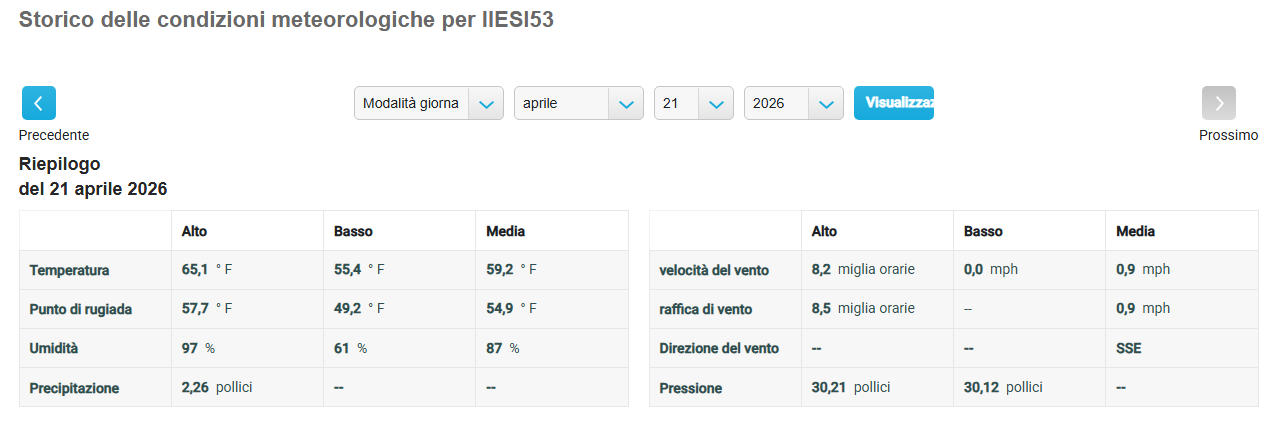Expand the month dropdown showing aprile
Image resolution: width=1274 pixels, height=436 pixels.
(578, 103)
